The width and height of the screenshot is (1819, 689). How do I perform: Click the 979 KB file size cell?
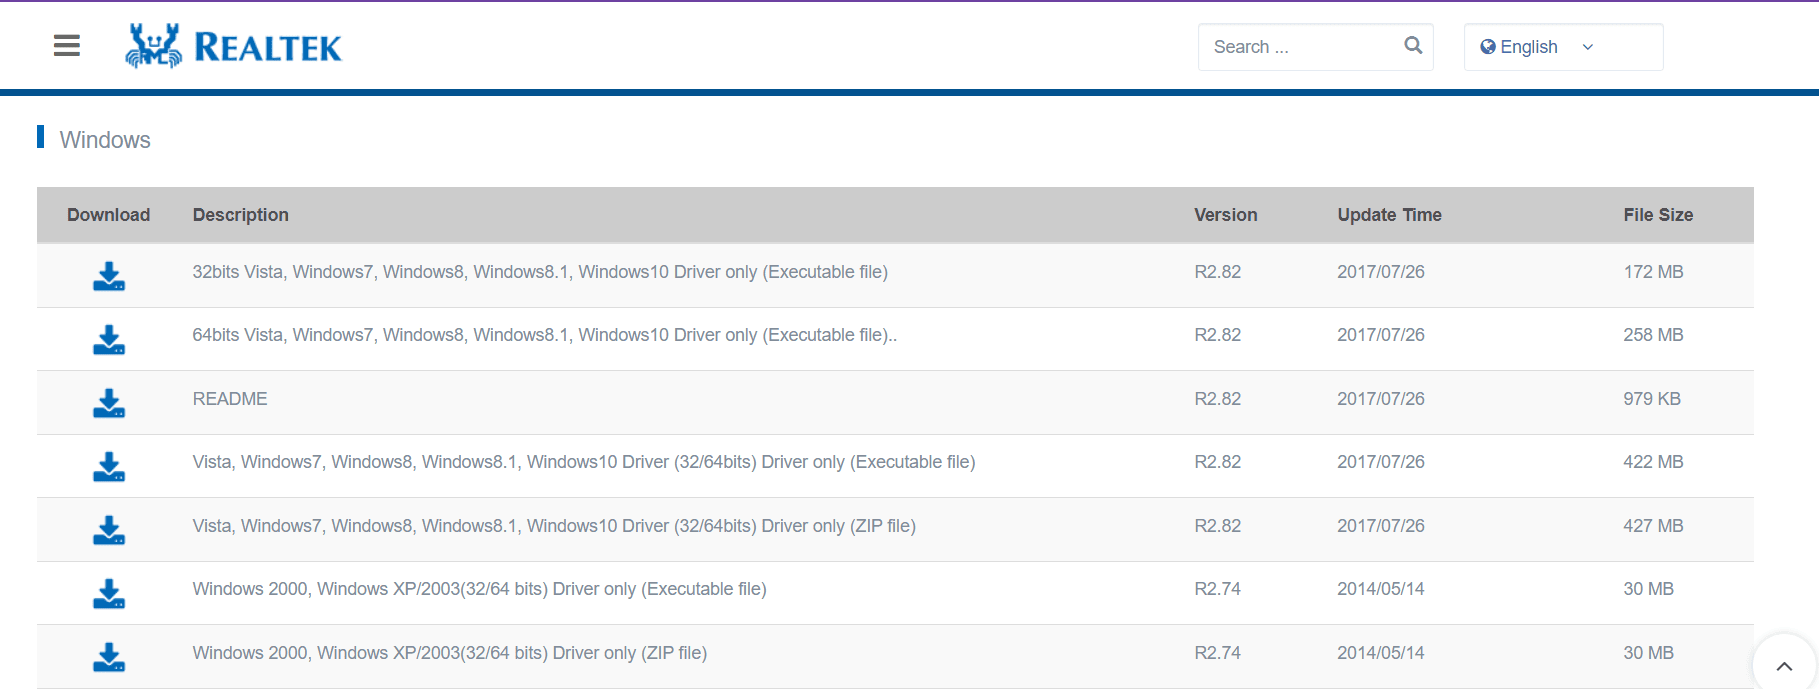[1652, 399]
